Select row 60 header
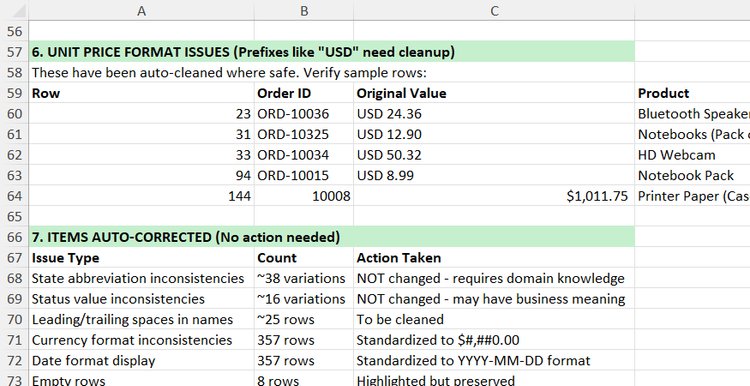The image size is (750, 386). coord(14,114)
